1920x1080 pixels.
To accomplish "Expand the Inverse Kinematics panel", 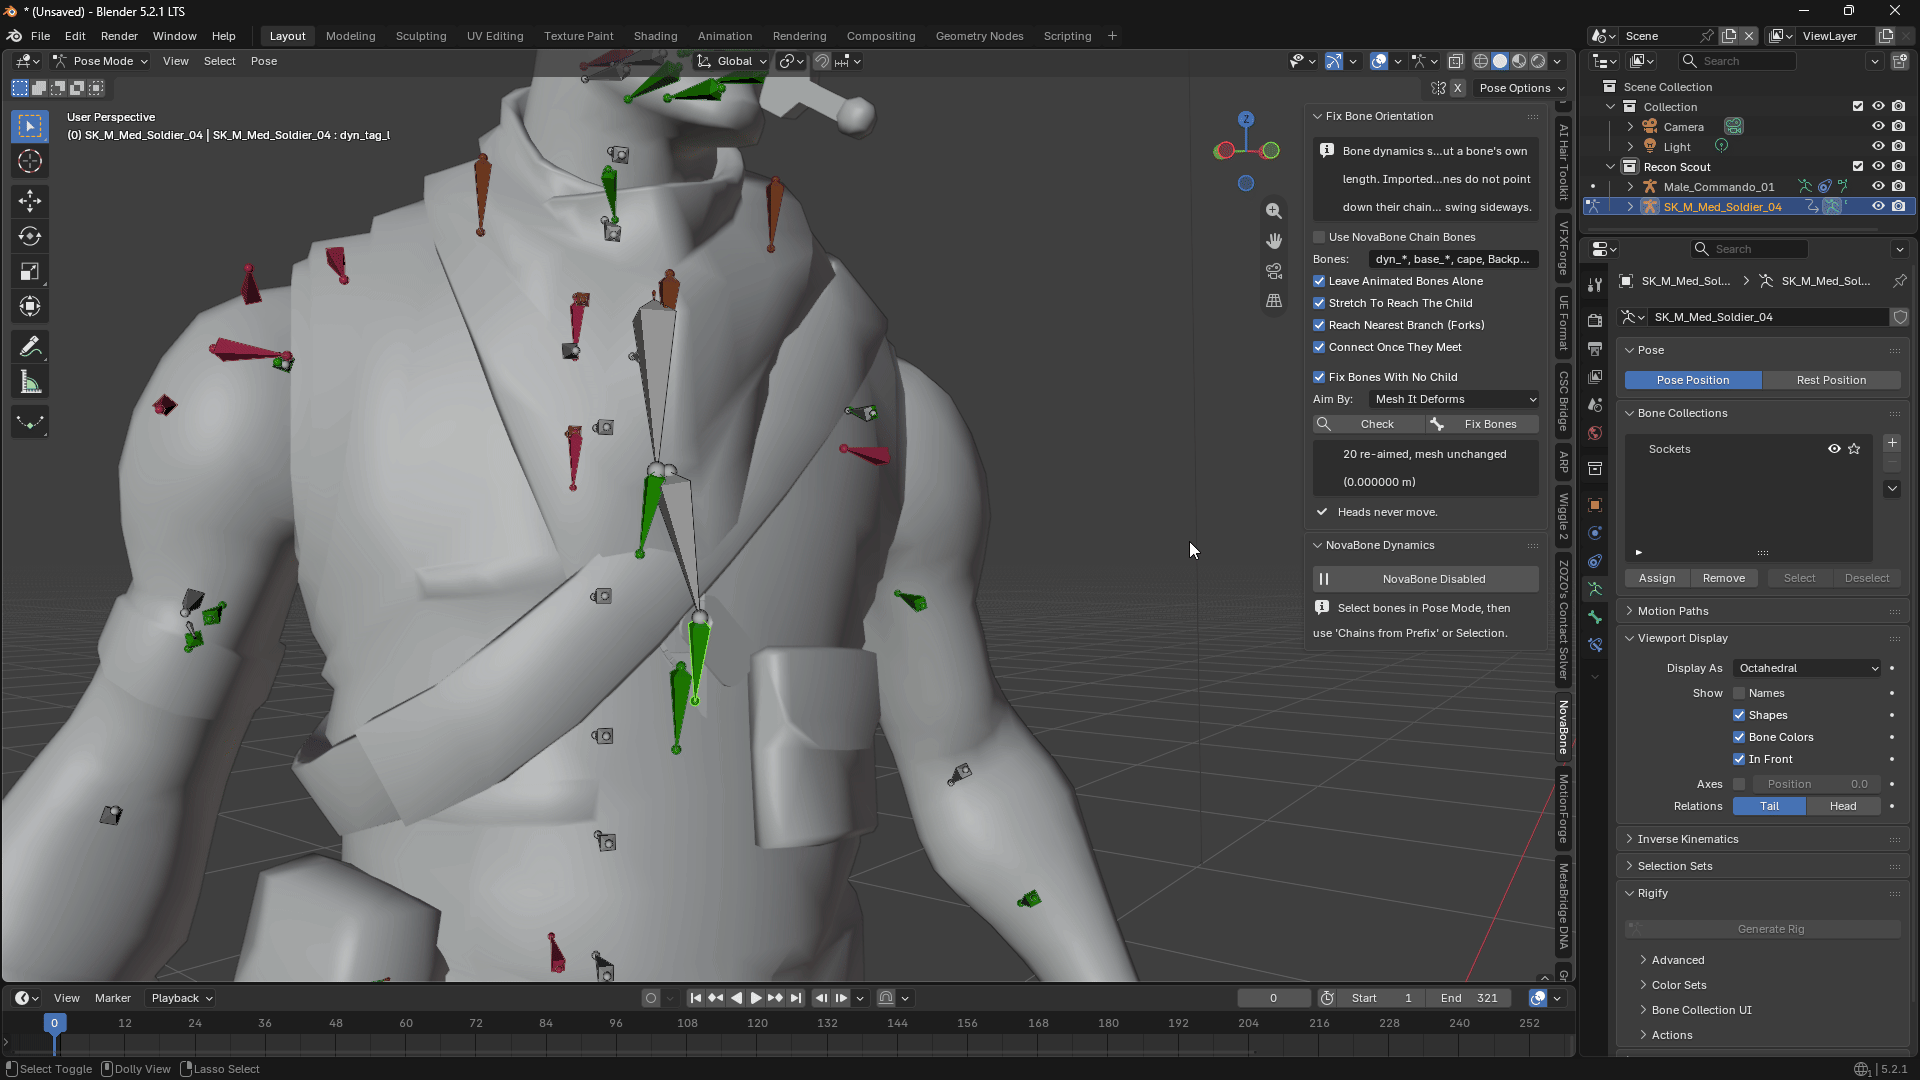I will point(1688,839).
